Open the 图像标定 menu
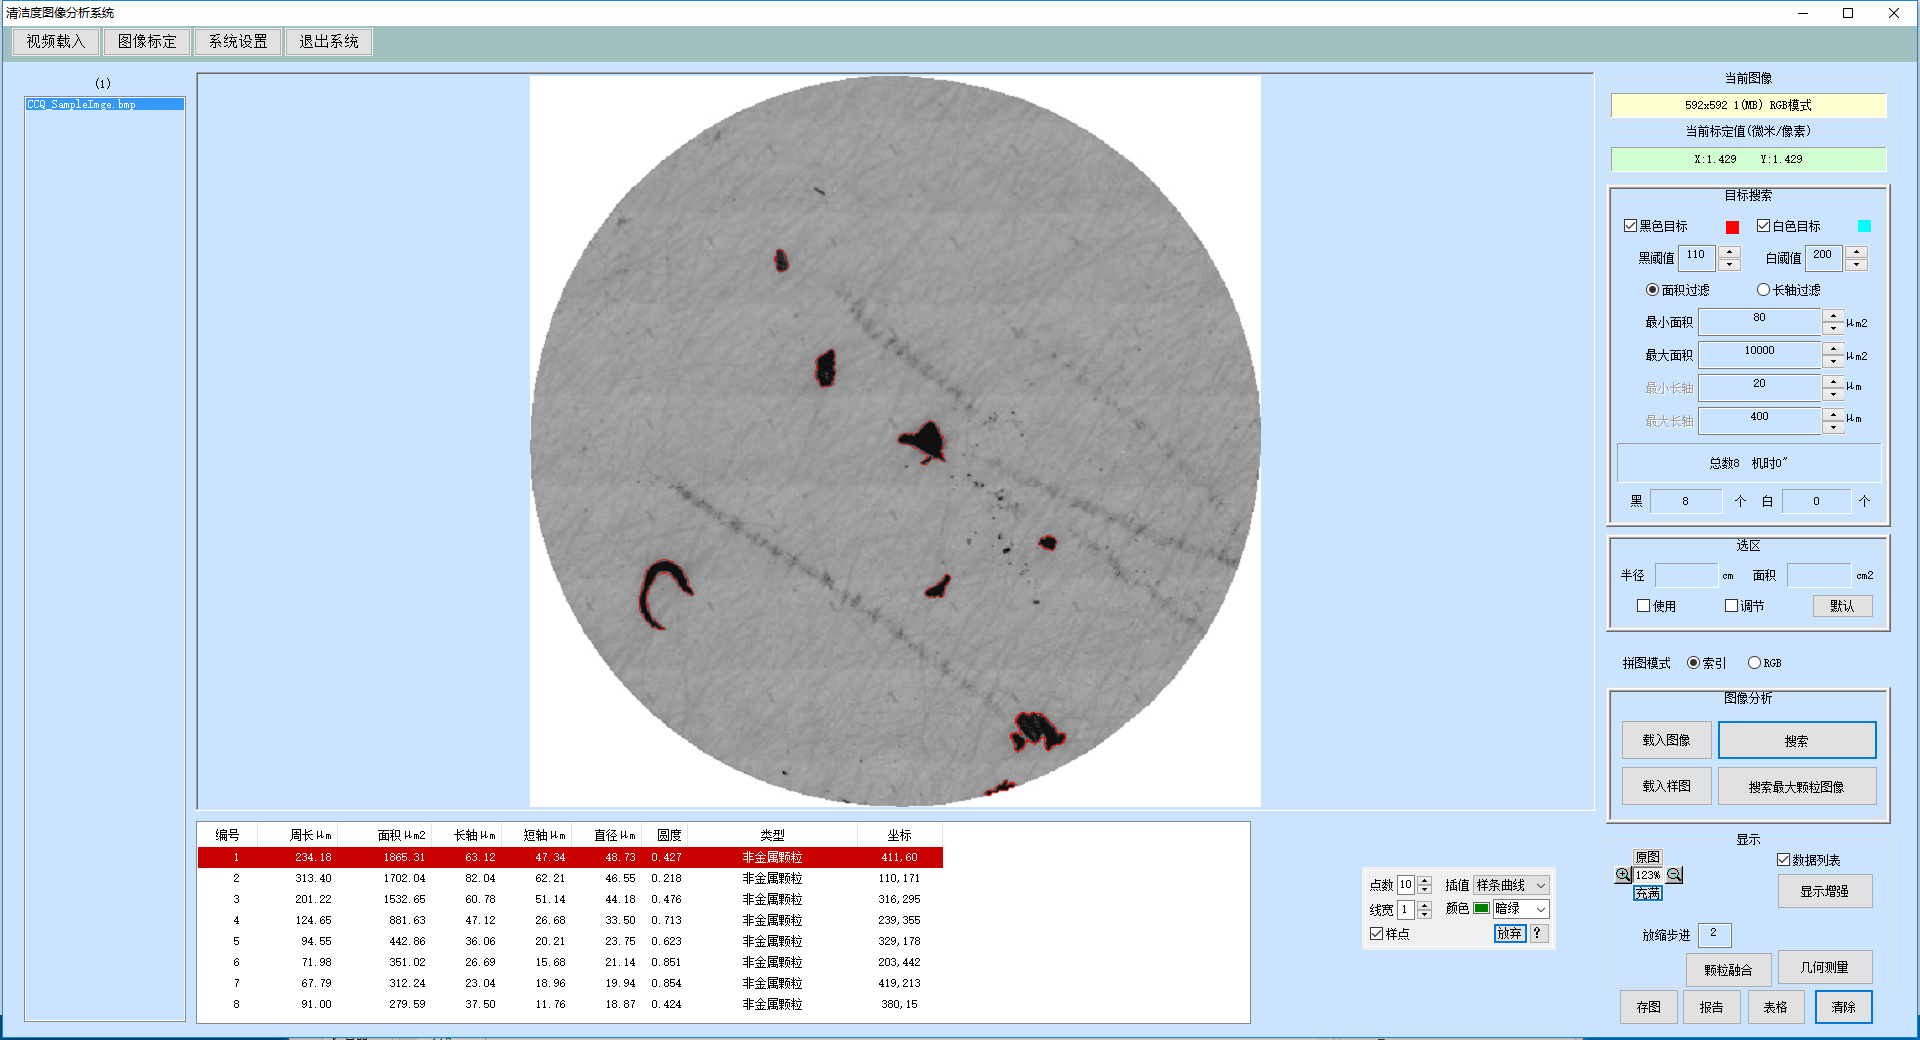 147,42
